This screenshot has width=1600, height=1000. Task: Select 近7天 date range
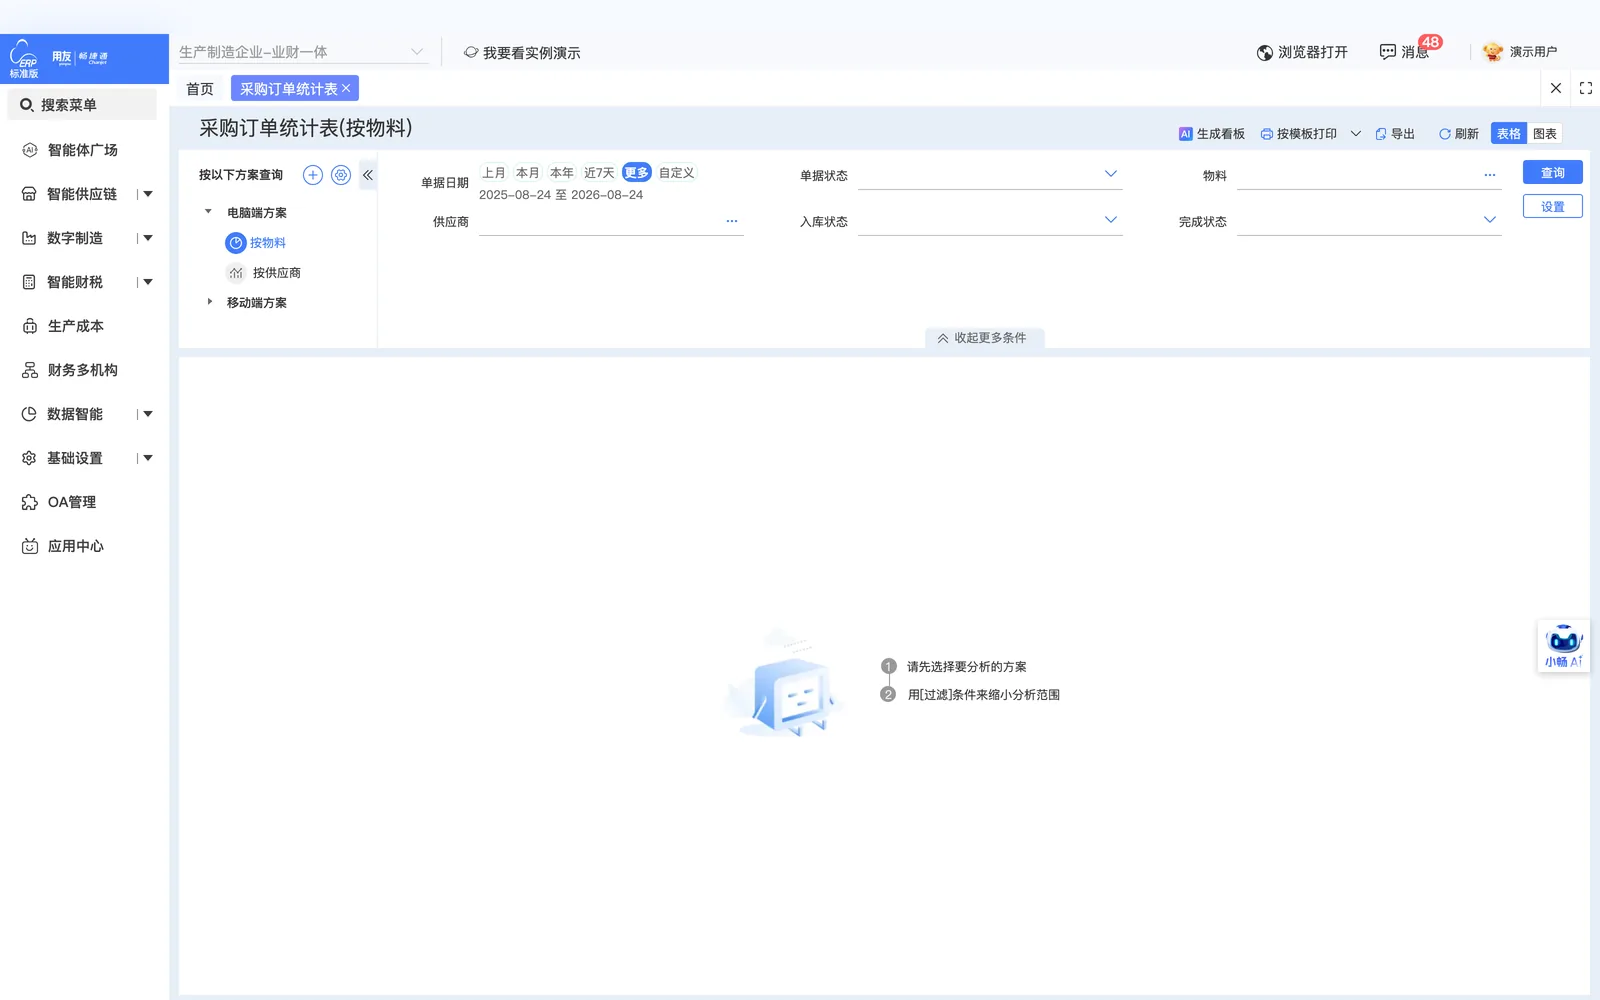click(x=599, y=173)
